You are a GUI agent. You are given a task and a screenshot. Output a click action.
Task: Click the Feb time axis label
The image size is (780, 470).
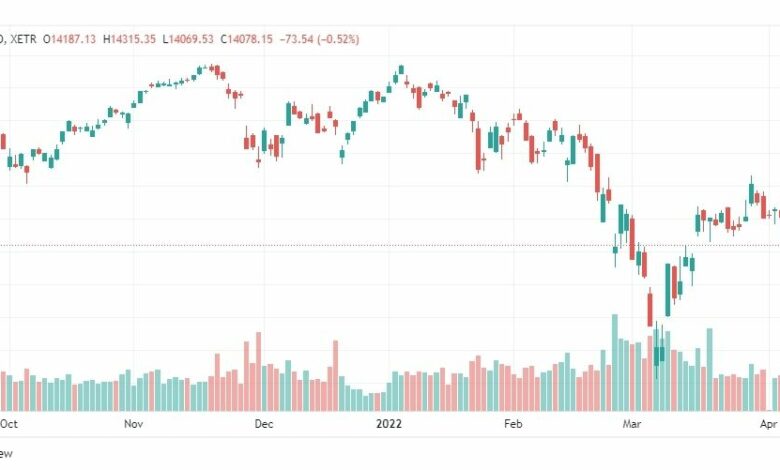click(x=513, y=424)
